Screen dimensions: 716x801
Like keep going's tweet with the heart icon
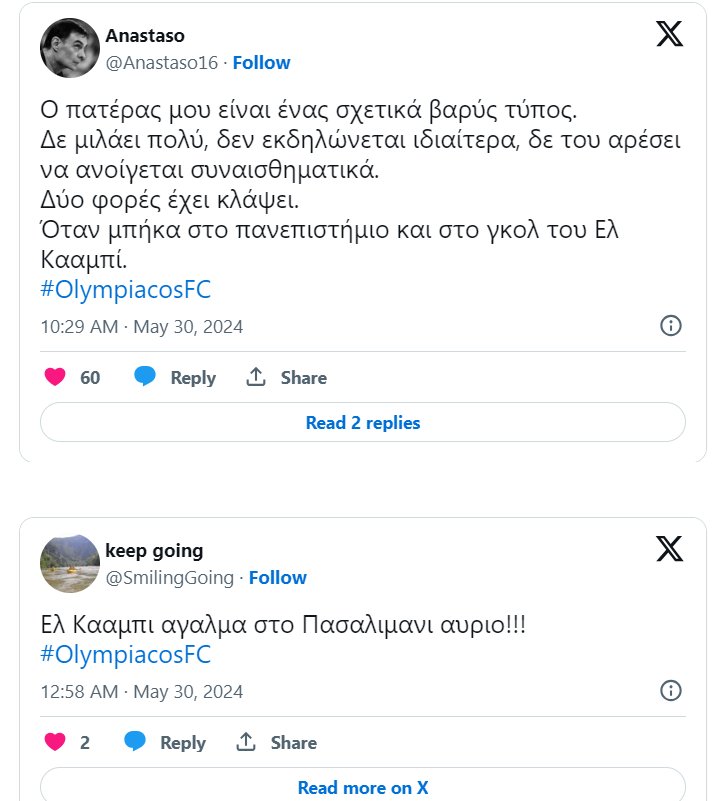pos(56,742)
